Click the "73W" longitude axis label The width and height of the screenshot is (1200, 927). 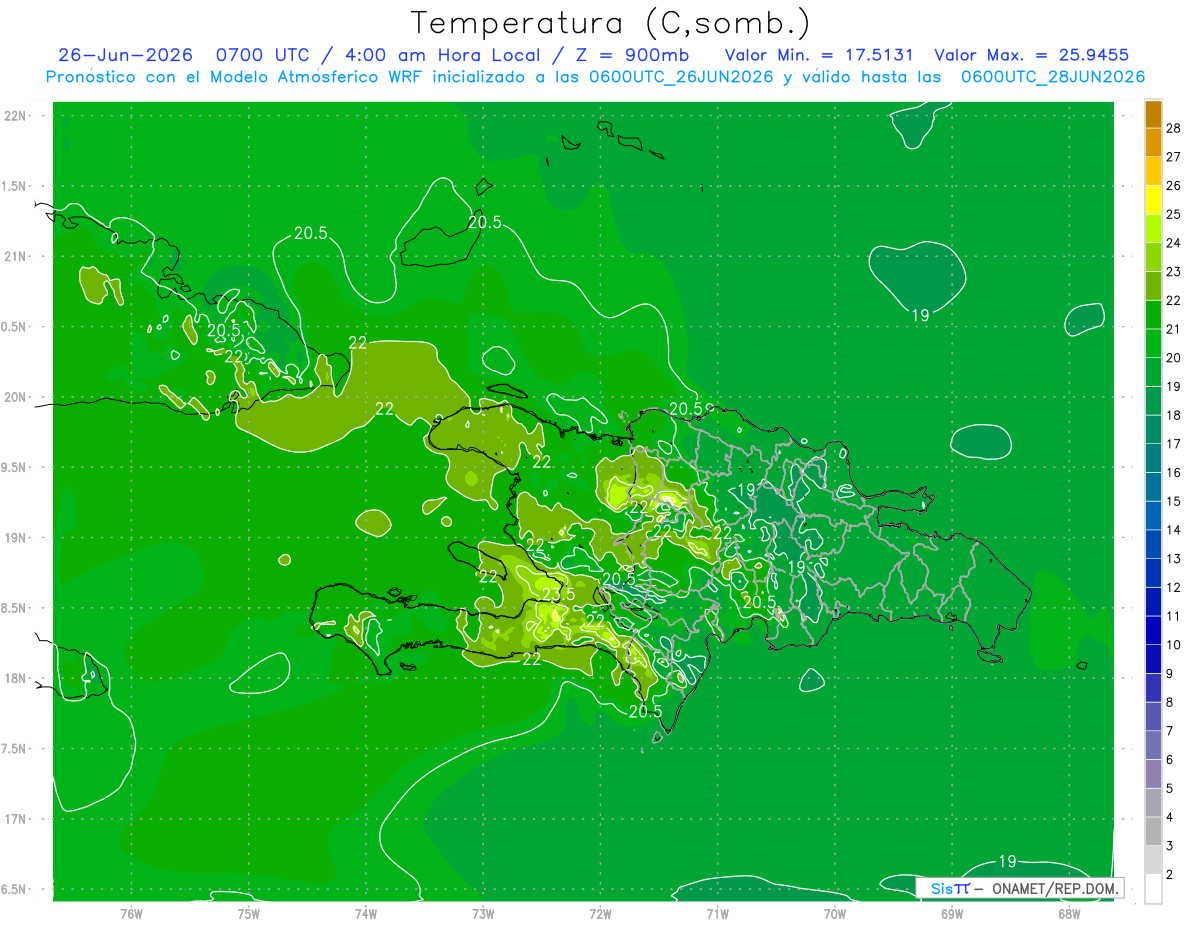tap(483, 913)
